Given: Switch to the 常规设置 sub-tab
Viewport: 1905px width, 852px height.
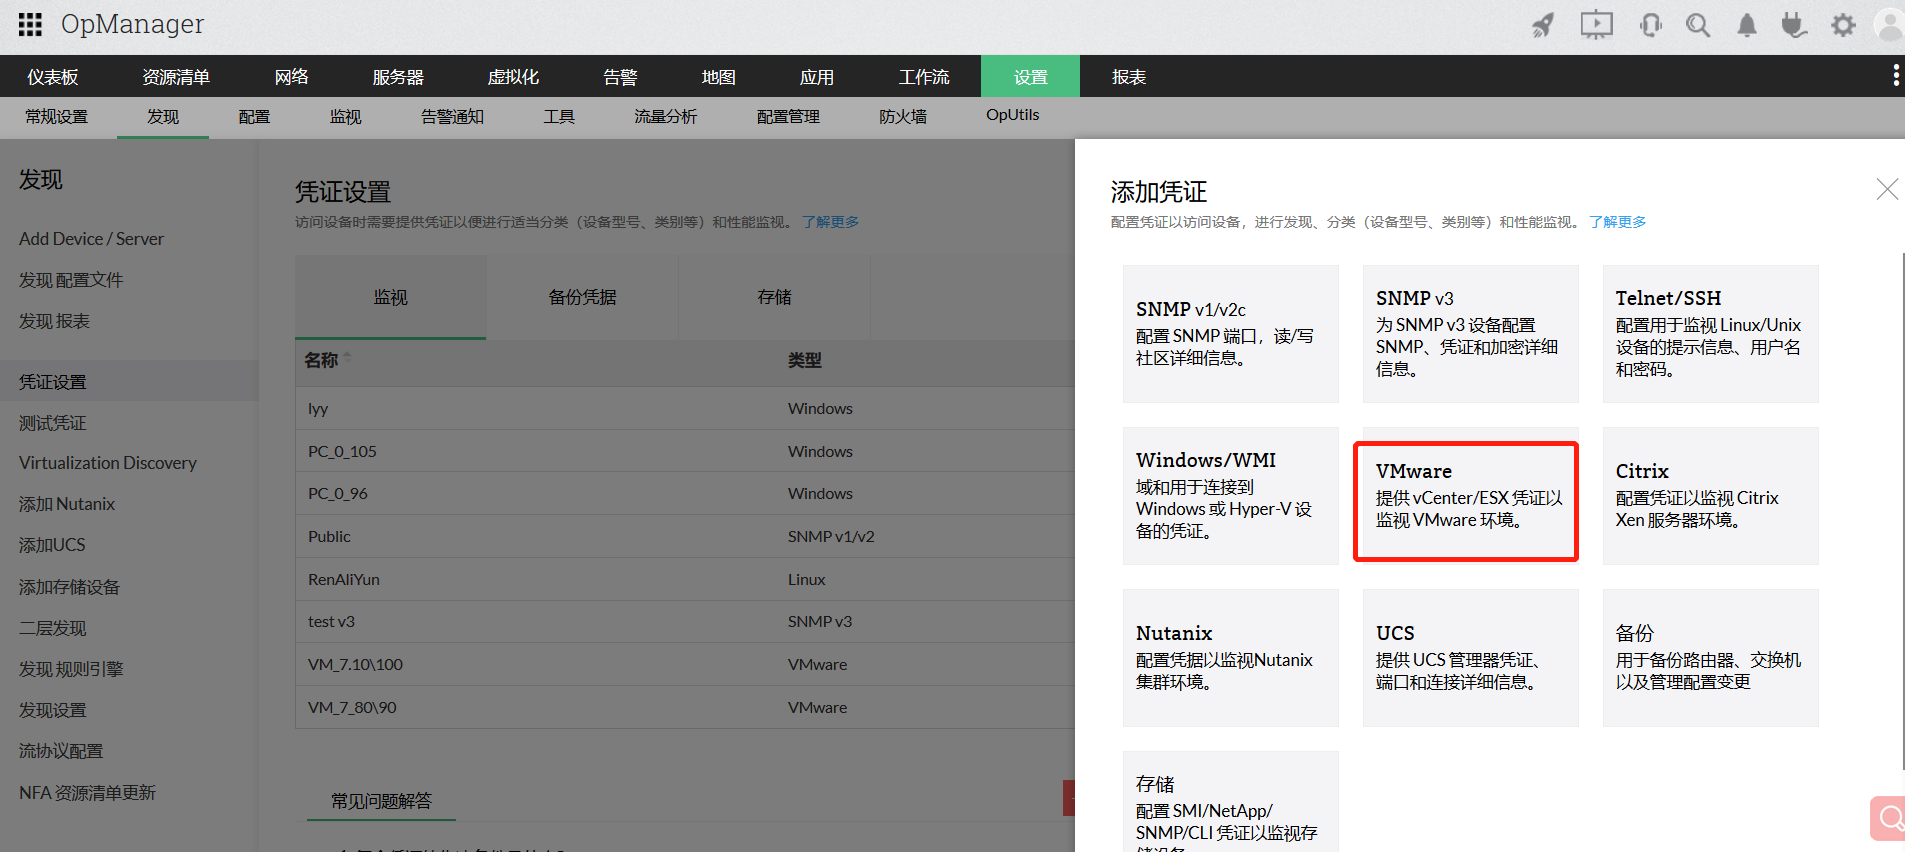Looking at the screenshot, I should (x=57, y=117).
